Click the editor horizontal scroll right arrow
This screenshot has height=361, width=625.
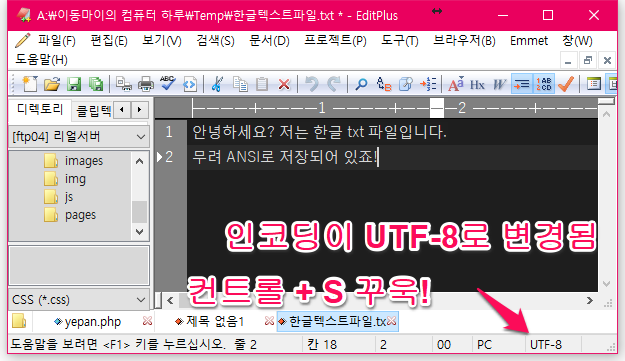(x=590, y=300)
